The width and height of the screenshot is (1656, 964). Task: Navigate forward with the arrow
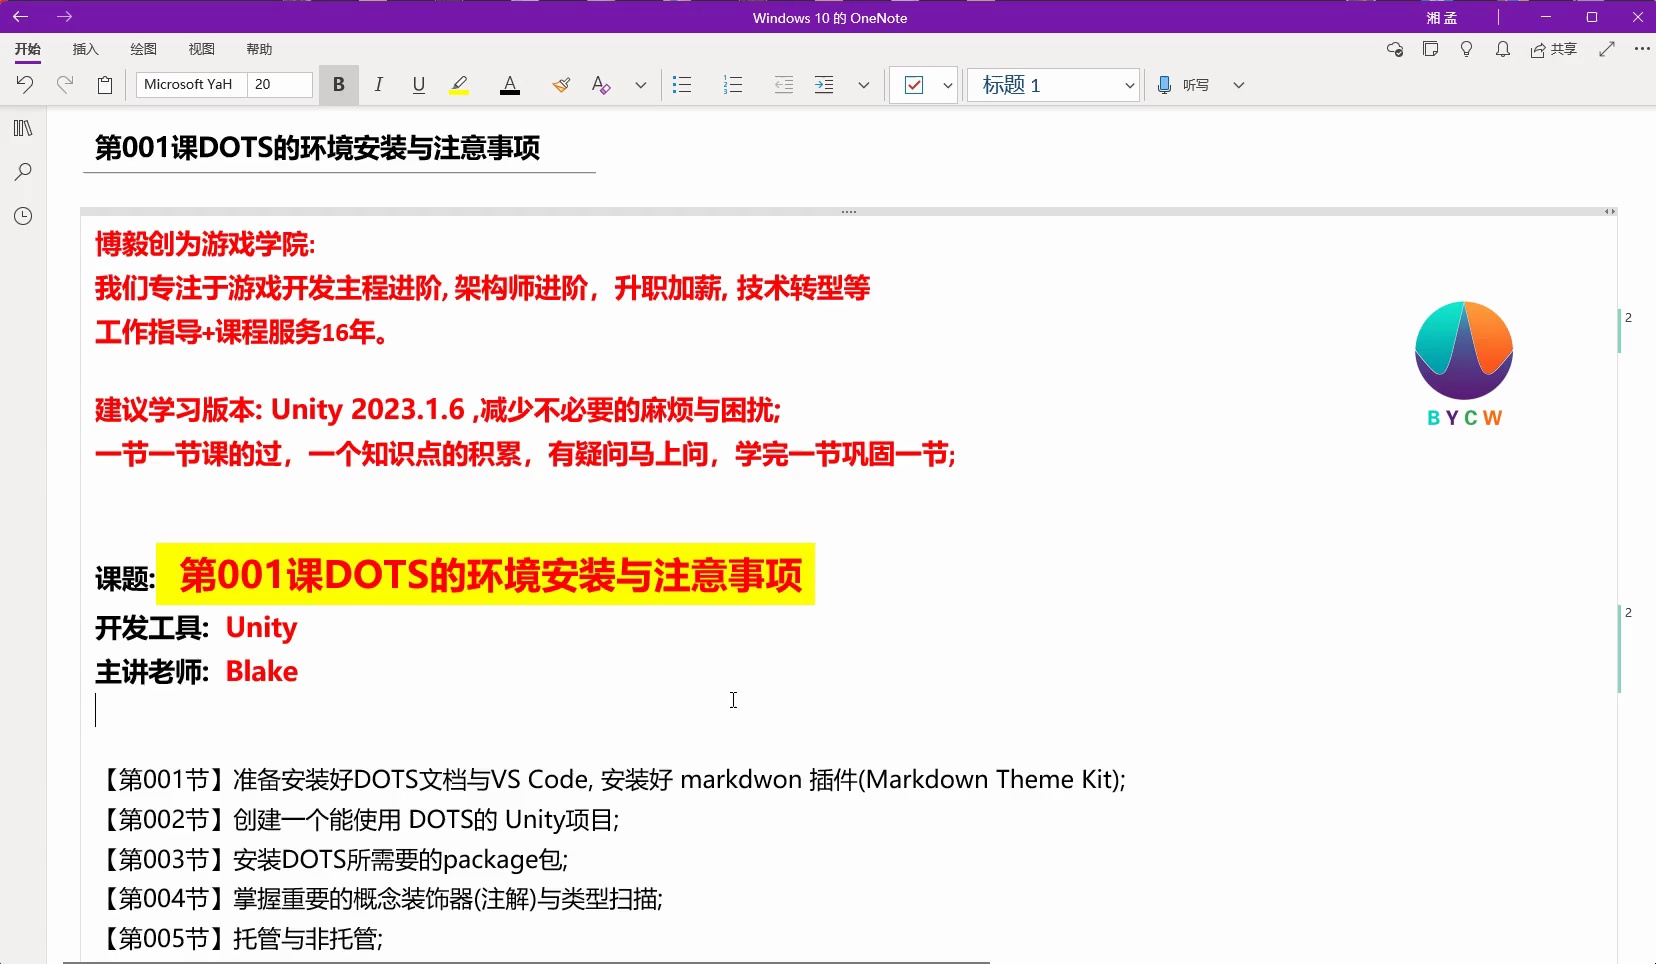[x=65, y=17]
